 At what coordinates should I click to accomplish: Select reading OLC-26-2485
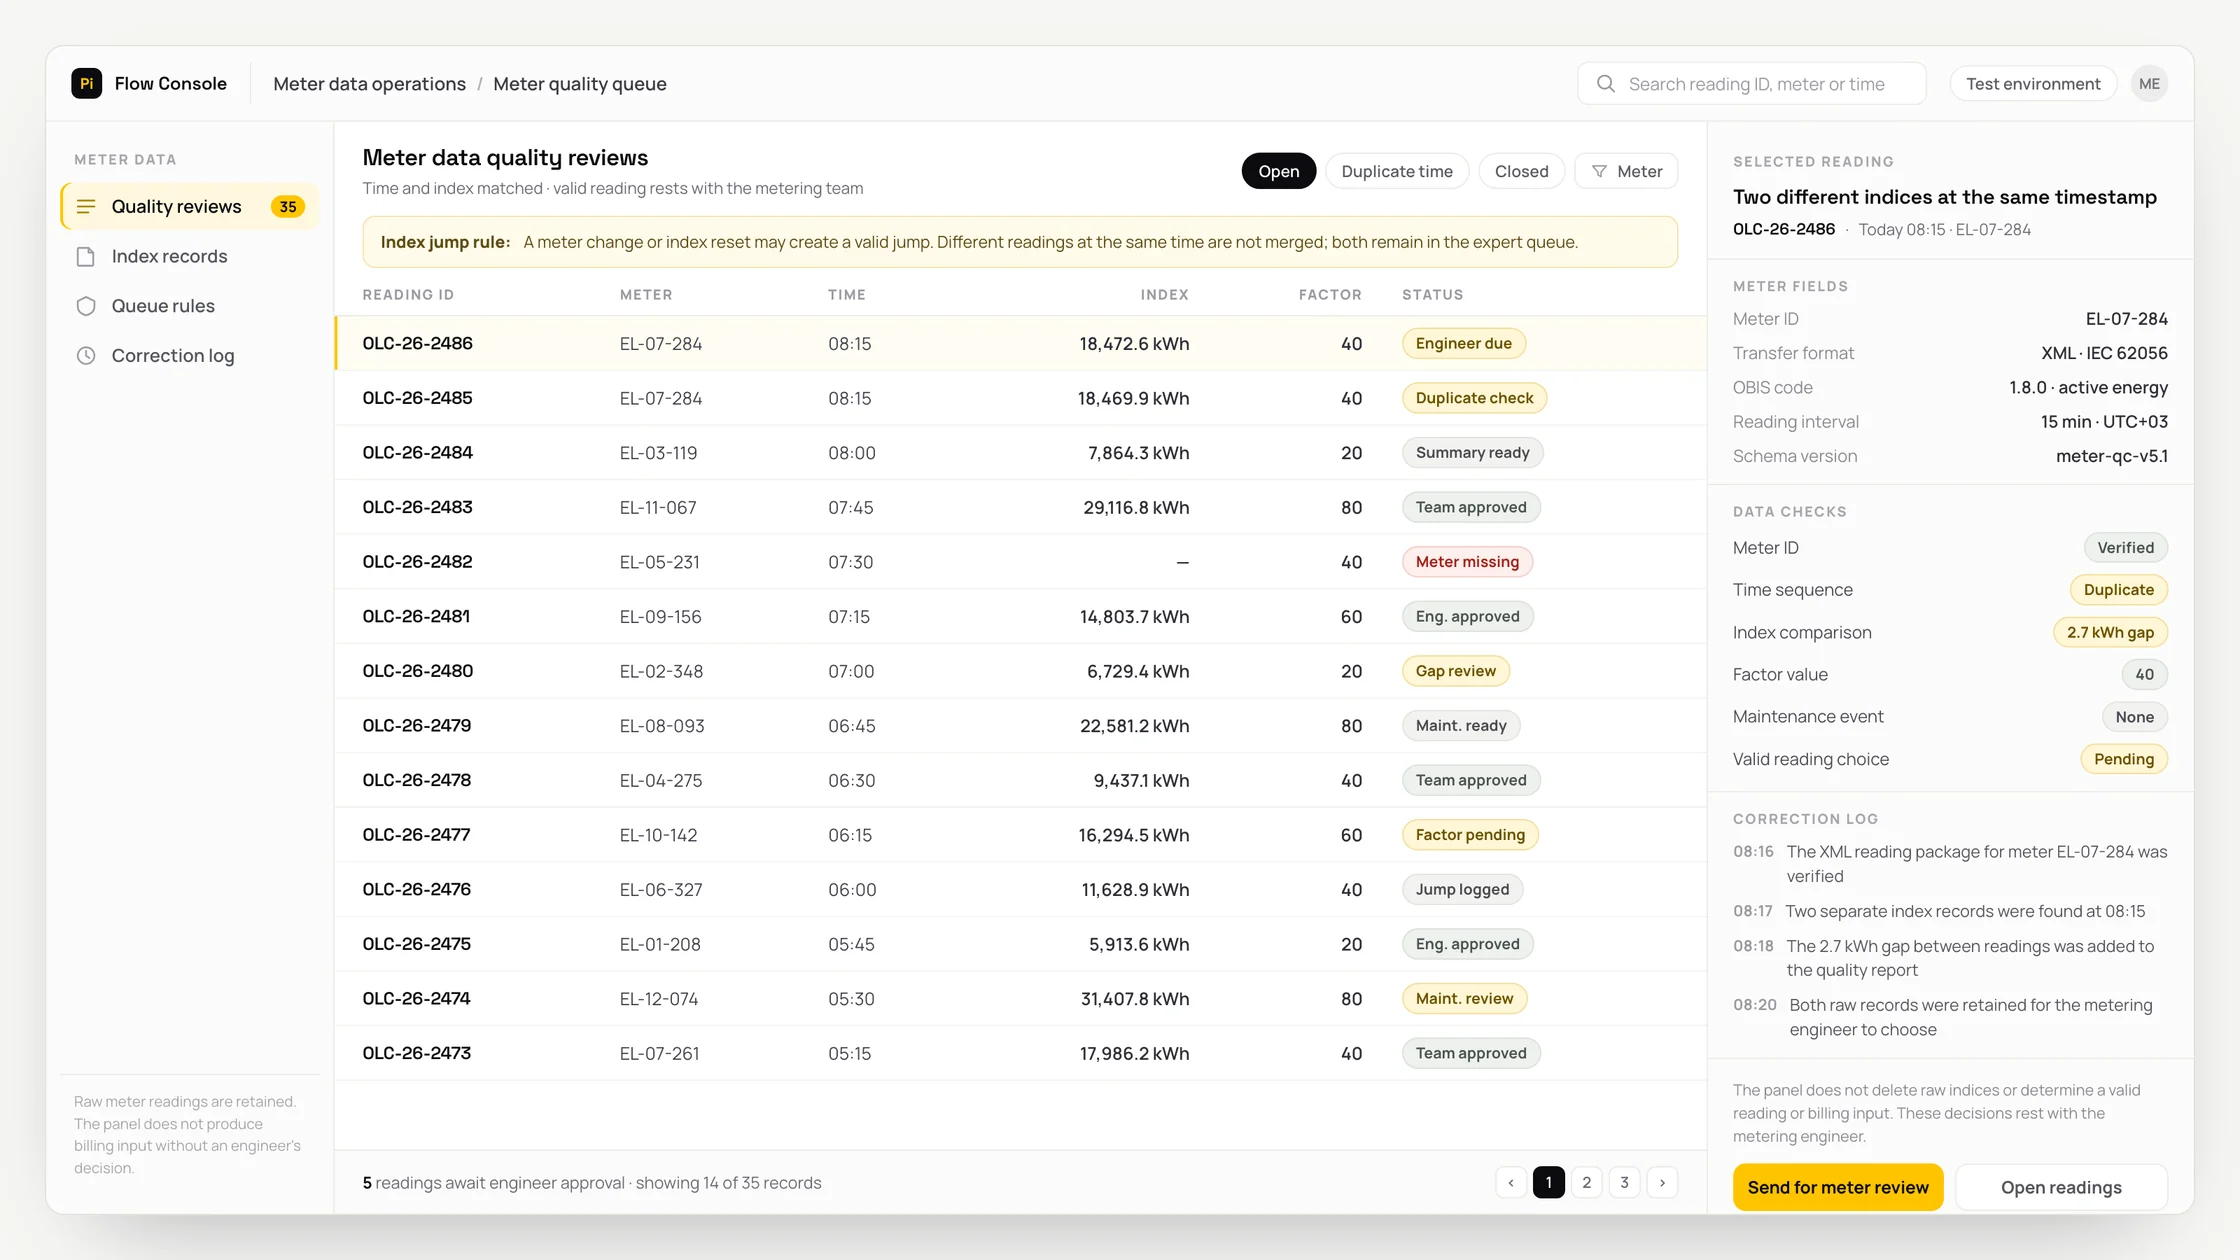1020,398
